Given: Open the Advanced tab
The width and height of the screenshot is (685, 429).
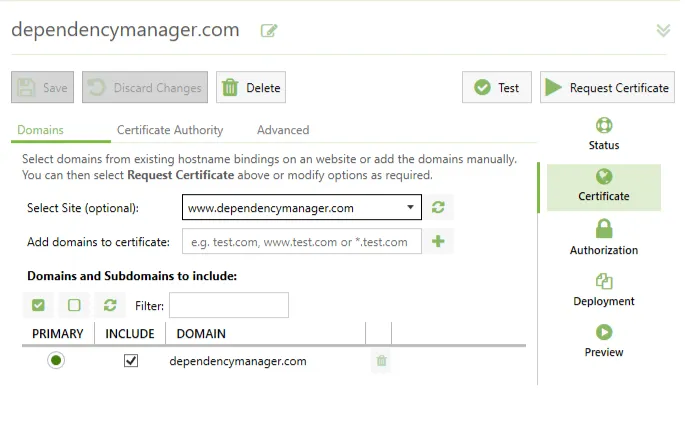Looking at the screenshot, I should 283,130.
